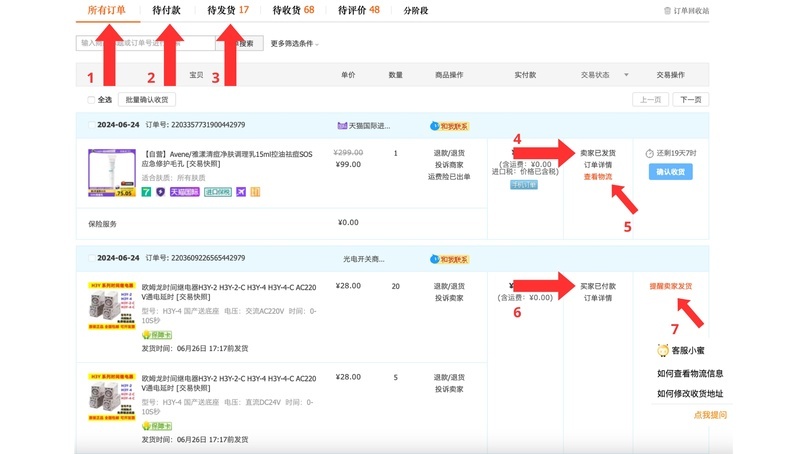Switch to the 待付款 tab
This screenshot has height=454, width=807.
tap(166, 10)
